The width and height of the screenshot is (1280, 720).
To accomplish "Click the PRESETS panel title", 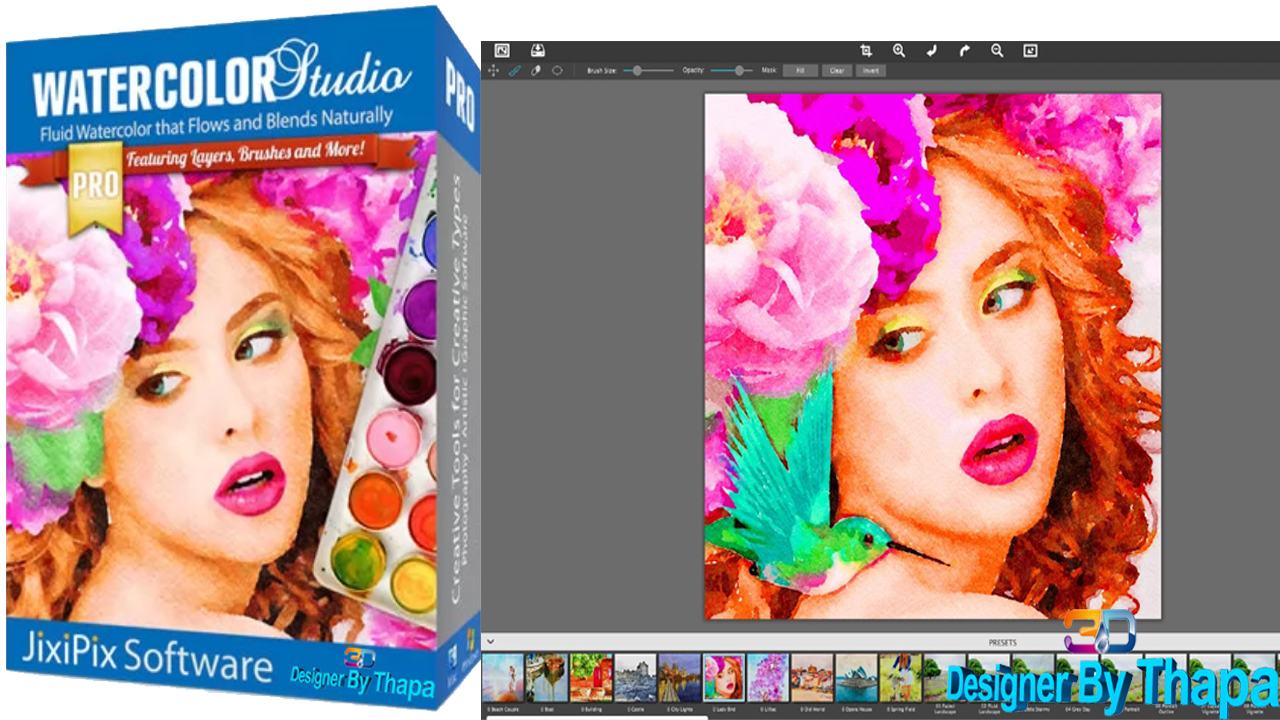I will coord(1002,642).
